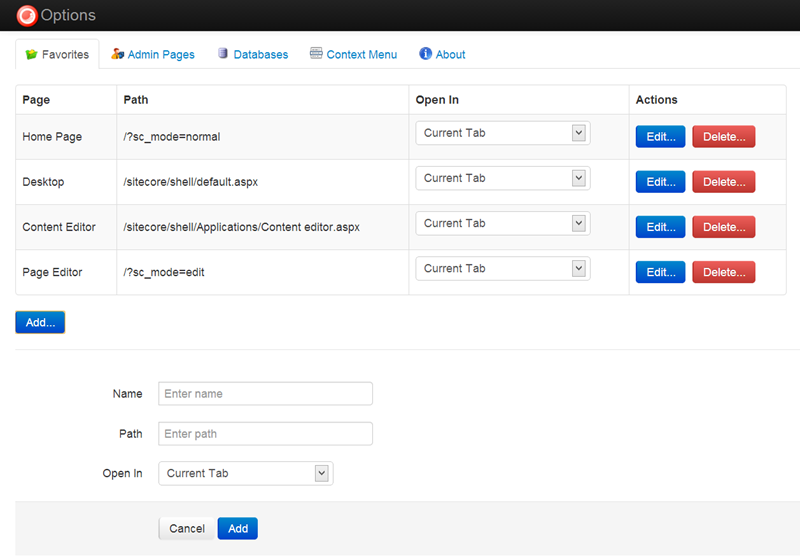Image resolution: width=800 pixels, height=558 pixels.
Task: Click the Name form label
Action: (128, 394)
